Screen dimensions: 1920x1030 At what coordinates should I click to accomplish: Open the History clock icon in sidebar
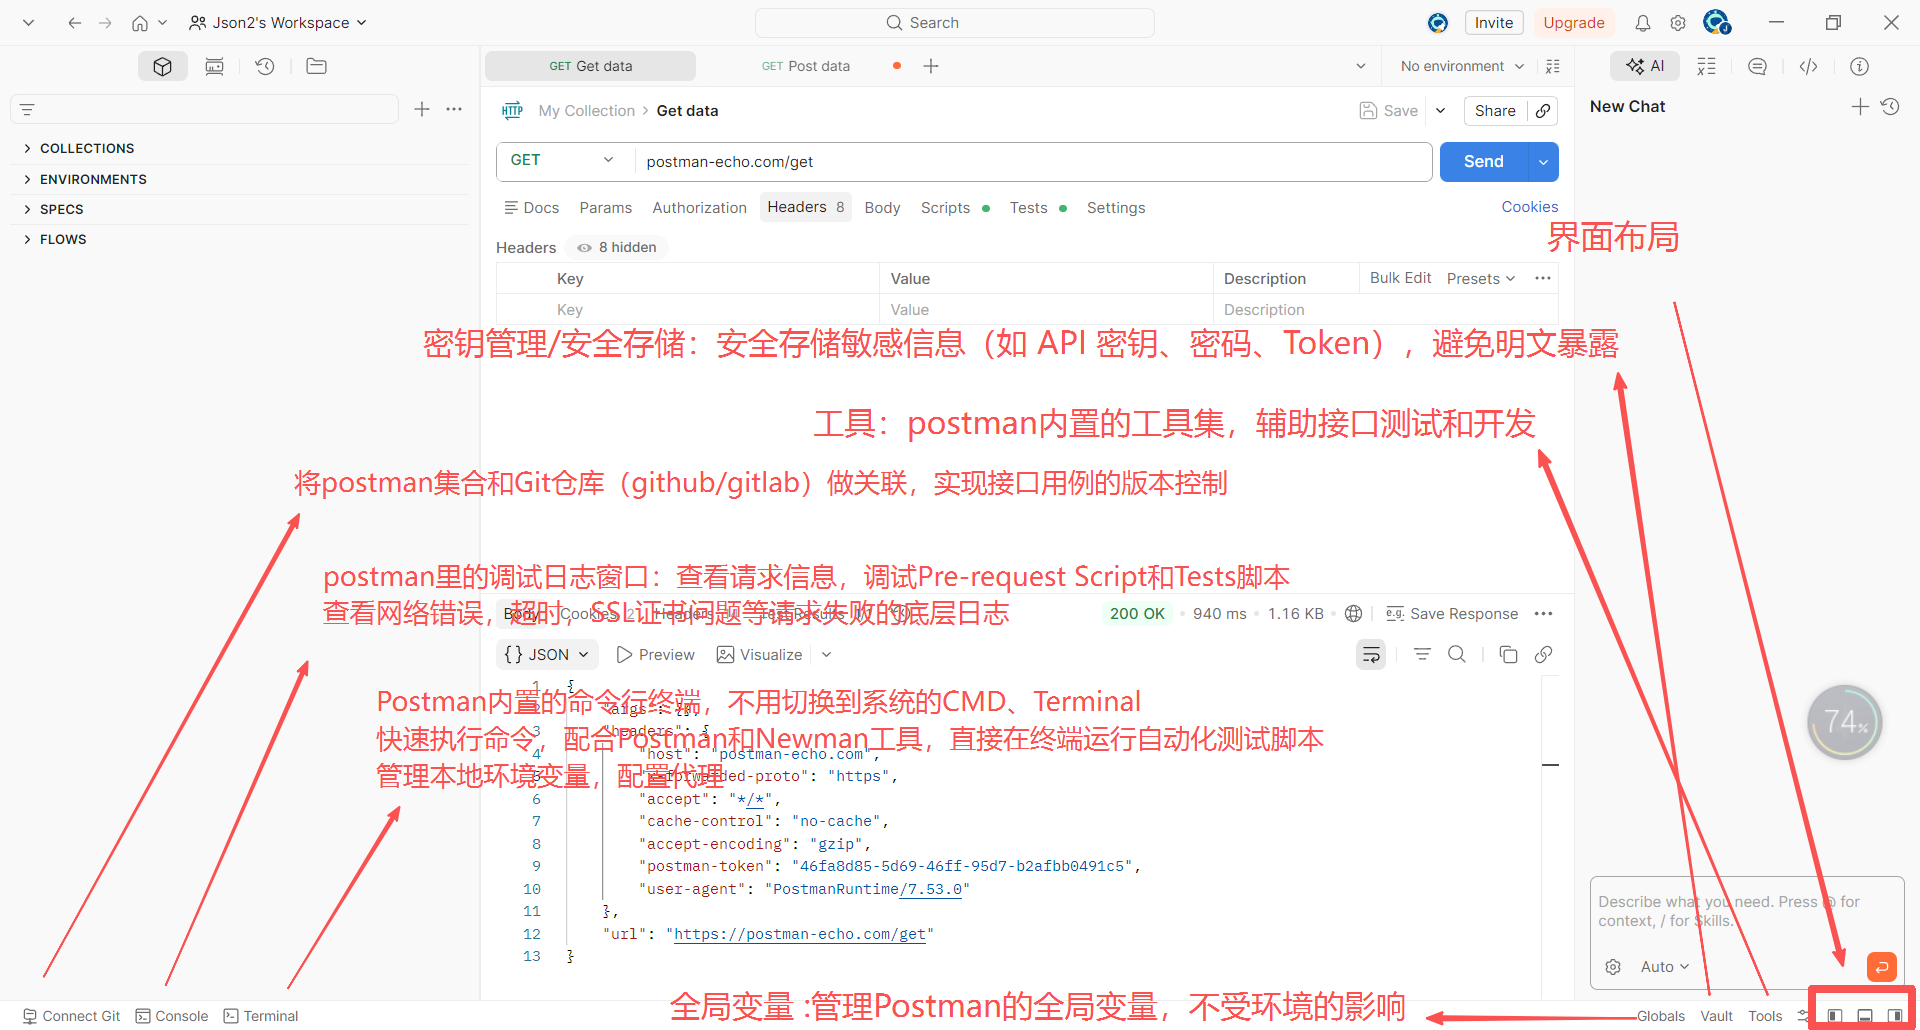265,66
